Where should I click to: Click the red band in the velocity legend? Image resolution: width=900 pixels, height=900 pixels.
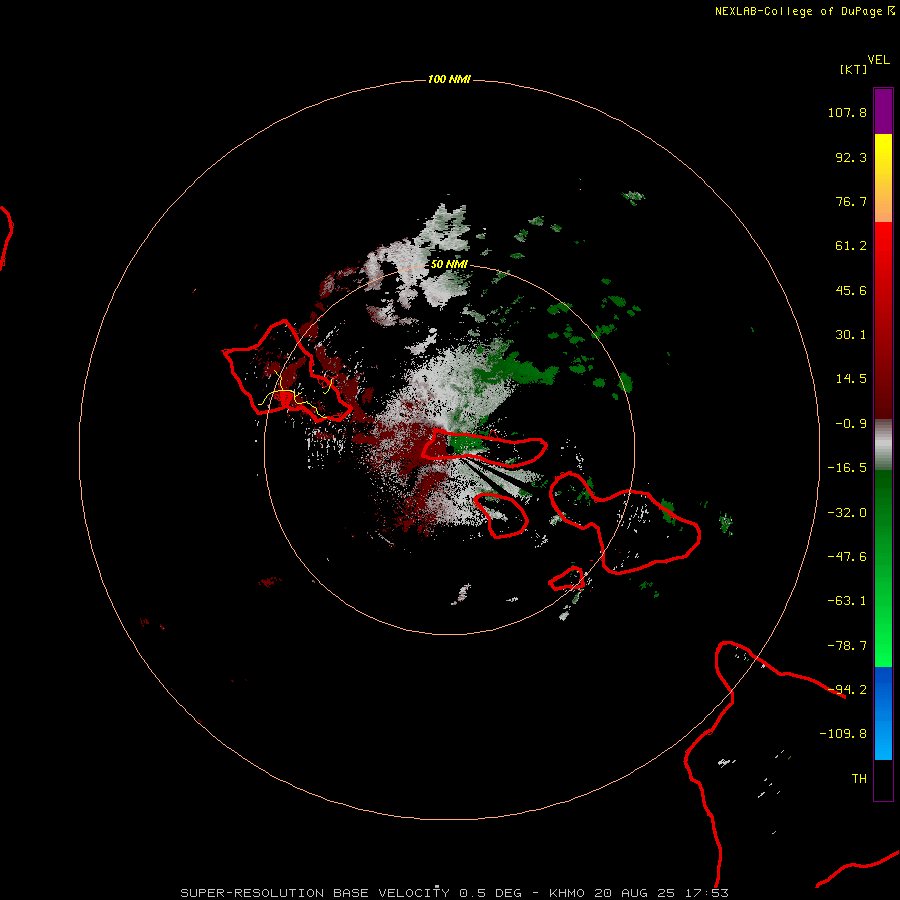tap(883, 320)
